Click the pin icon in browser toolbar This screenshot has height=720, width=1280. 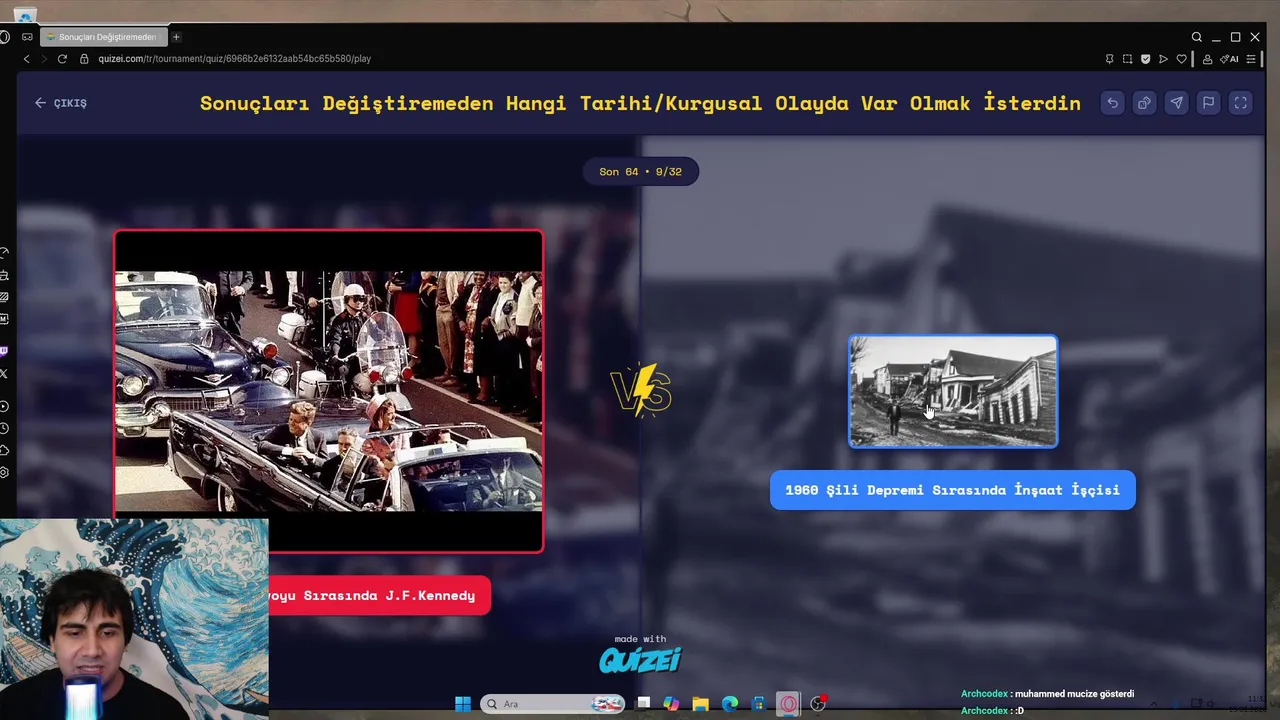(x=1109, y=59)
